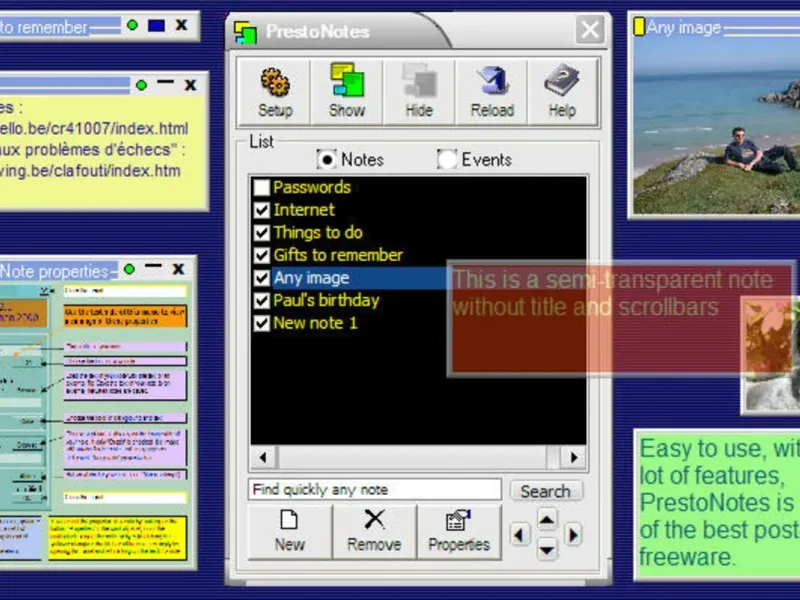Image resolution: width=800 pixels, height=600 pixels.
Task: Select 'Gifts to remember' list entry
Action: [338, 255]
